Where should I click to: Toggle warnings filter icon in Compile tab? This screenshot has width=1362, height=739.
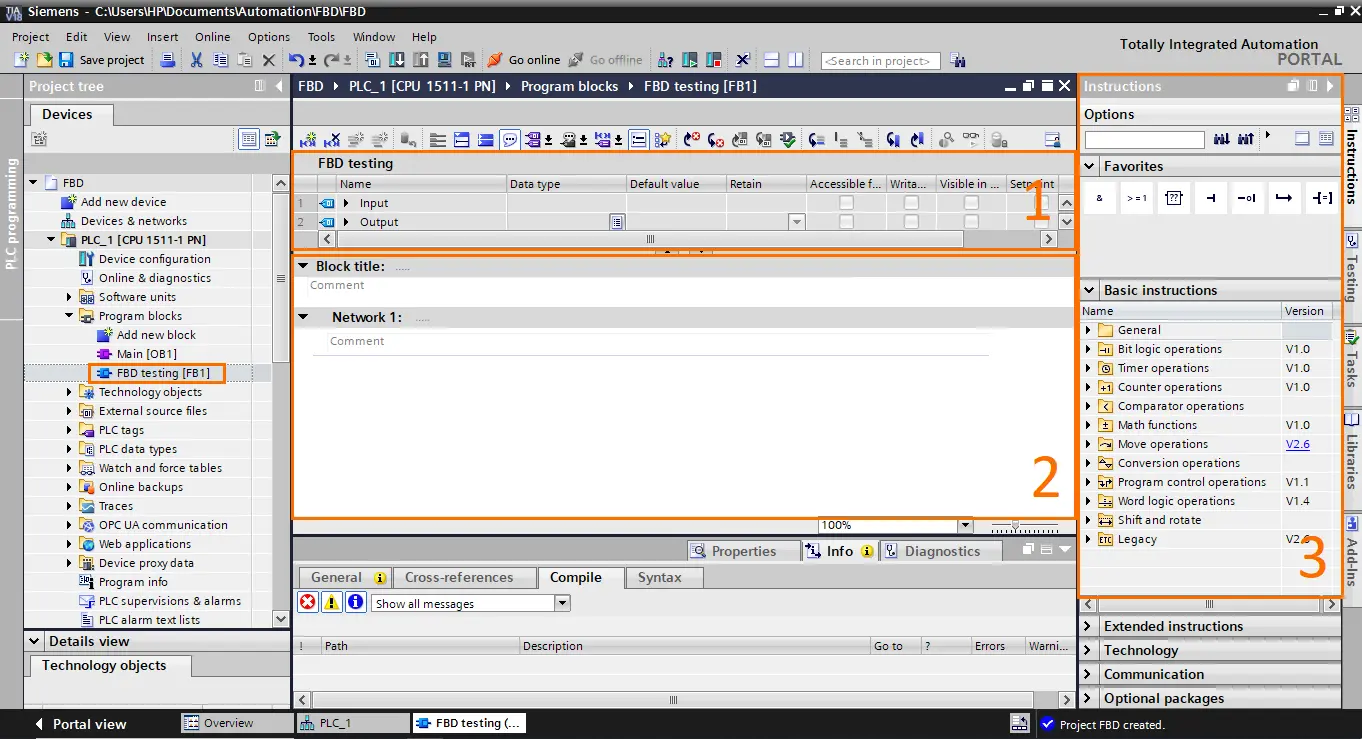pos(332,602)
